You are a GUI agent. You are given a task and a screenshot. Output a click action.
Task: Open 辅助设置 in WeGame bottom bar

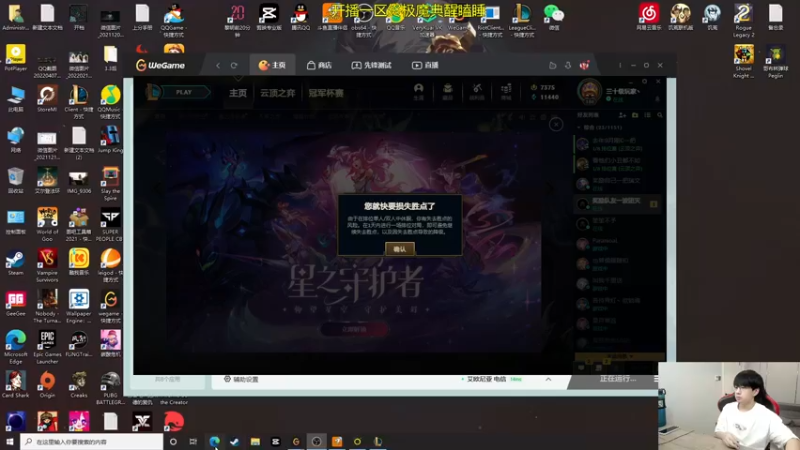tap(241, 379)
